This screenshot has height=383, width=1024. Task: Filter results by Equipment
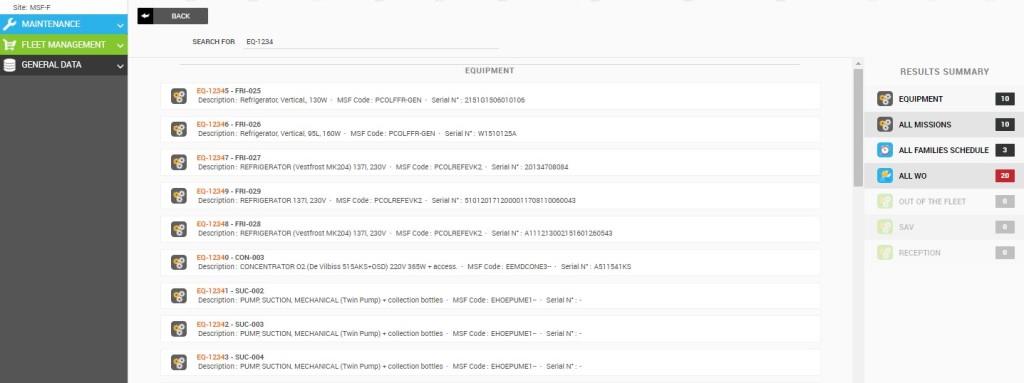(944, 99)
